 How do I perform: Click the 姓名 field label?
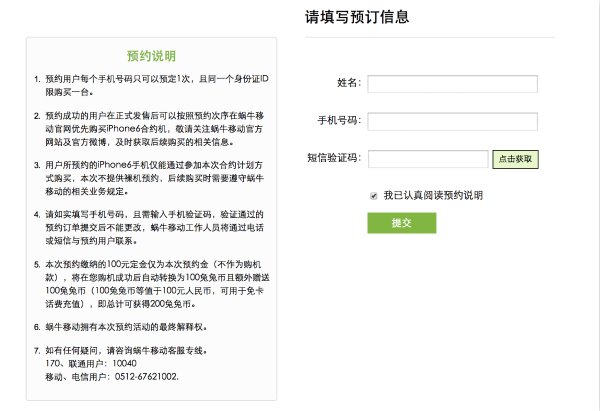click(346, 83)
